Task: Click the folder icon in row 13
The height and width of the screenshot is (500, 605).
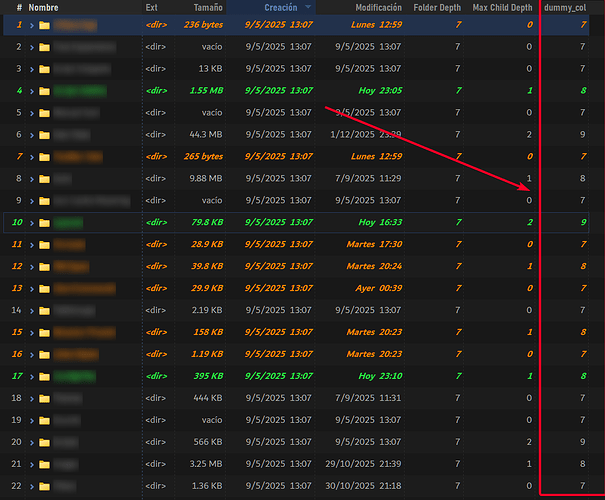Action: tap(44, 288)
